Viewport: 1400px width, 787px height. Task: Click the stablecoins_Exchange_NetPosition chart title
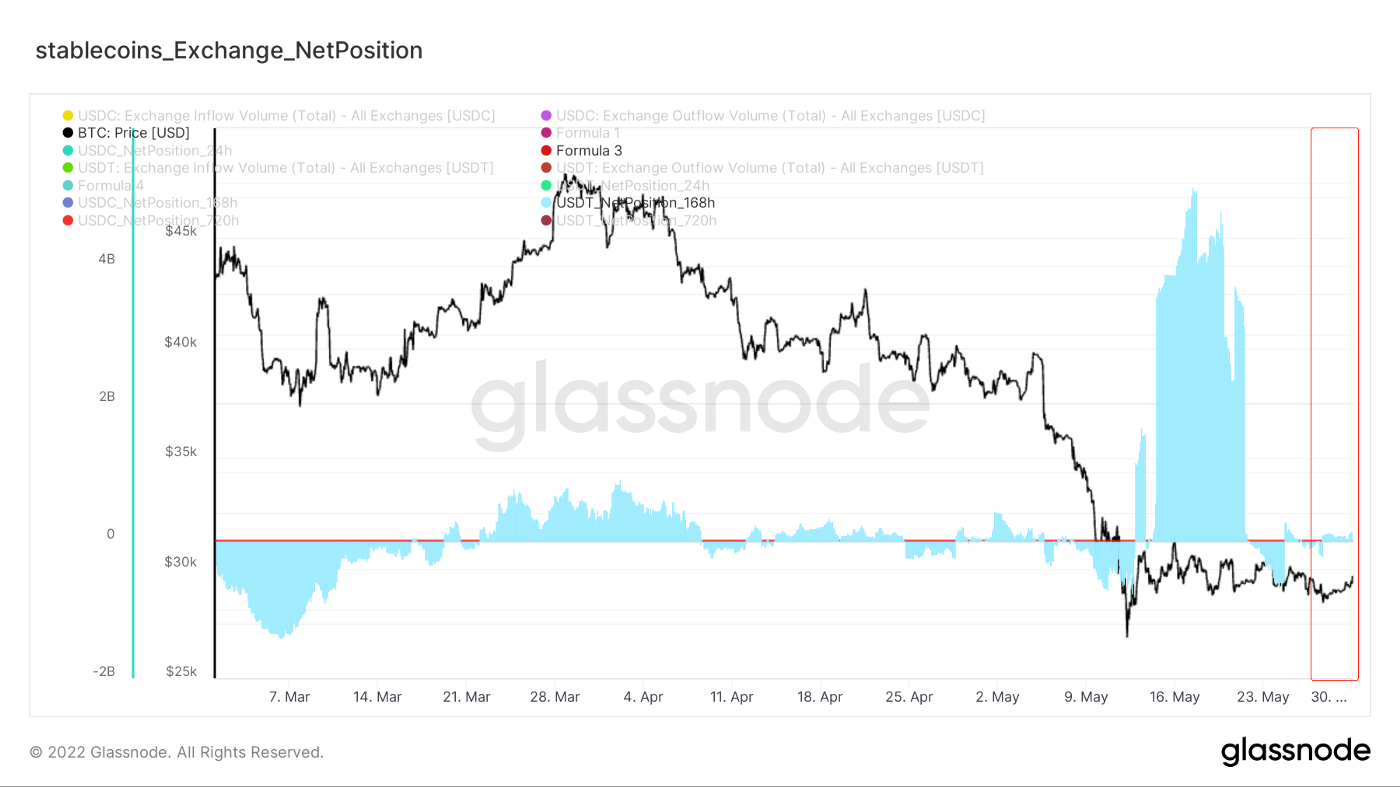pos(229,50)
